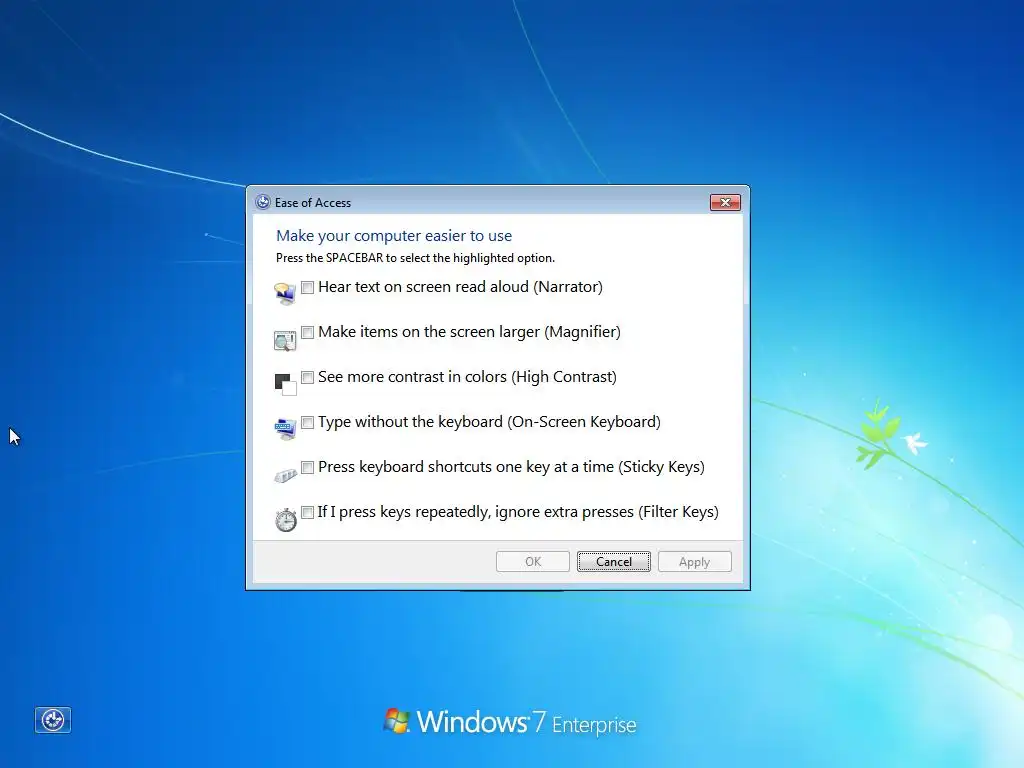Click the Magnifier icon
The width and height of the screenshot is (1024, 768).
click(285, 340)
